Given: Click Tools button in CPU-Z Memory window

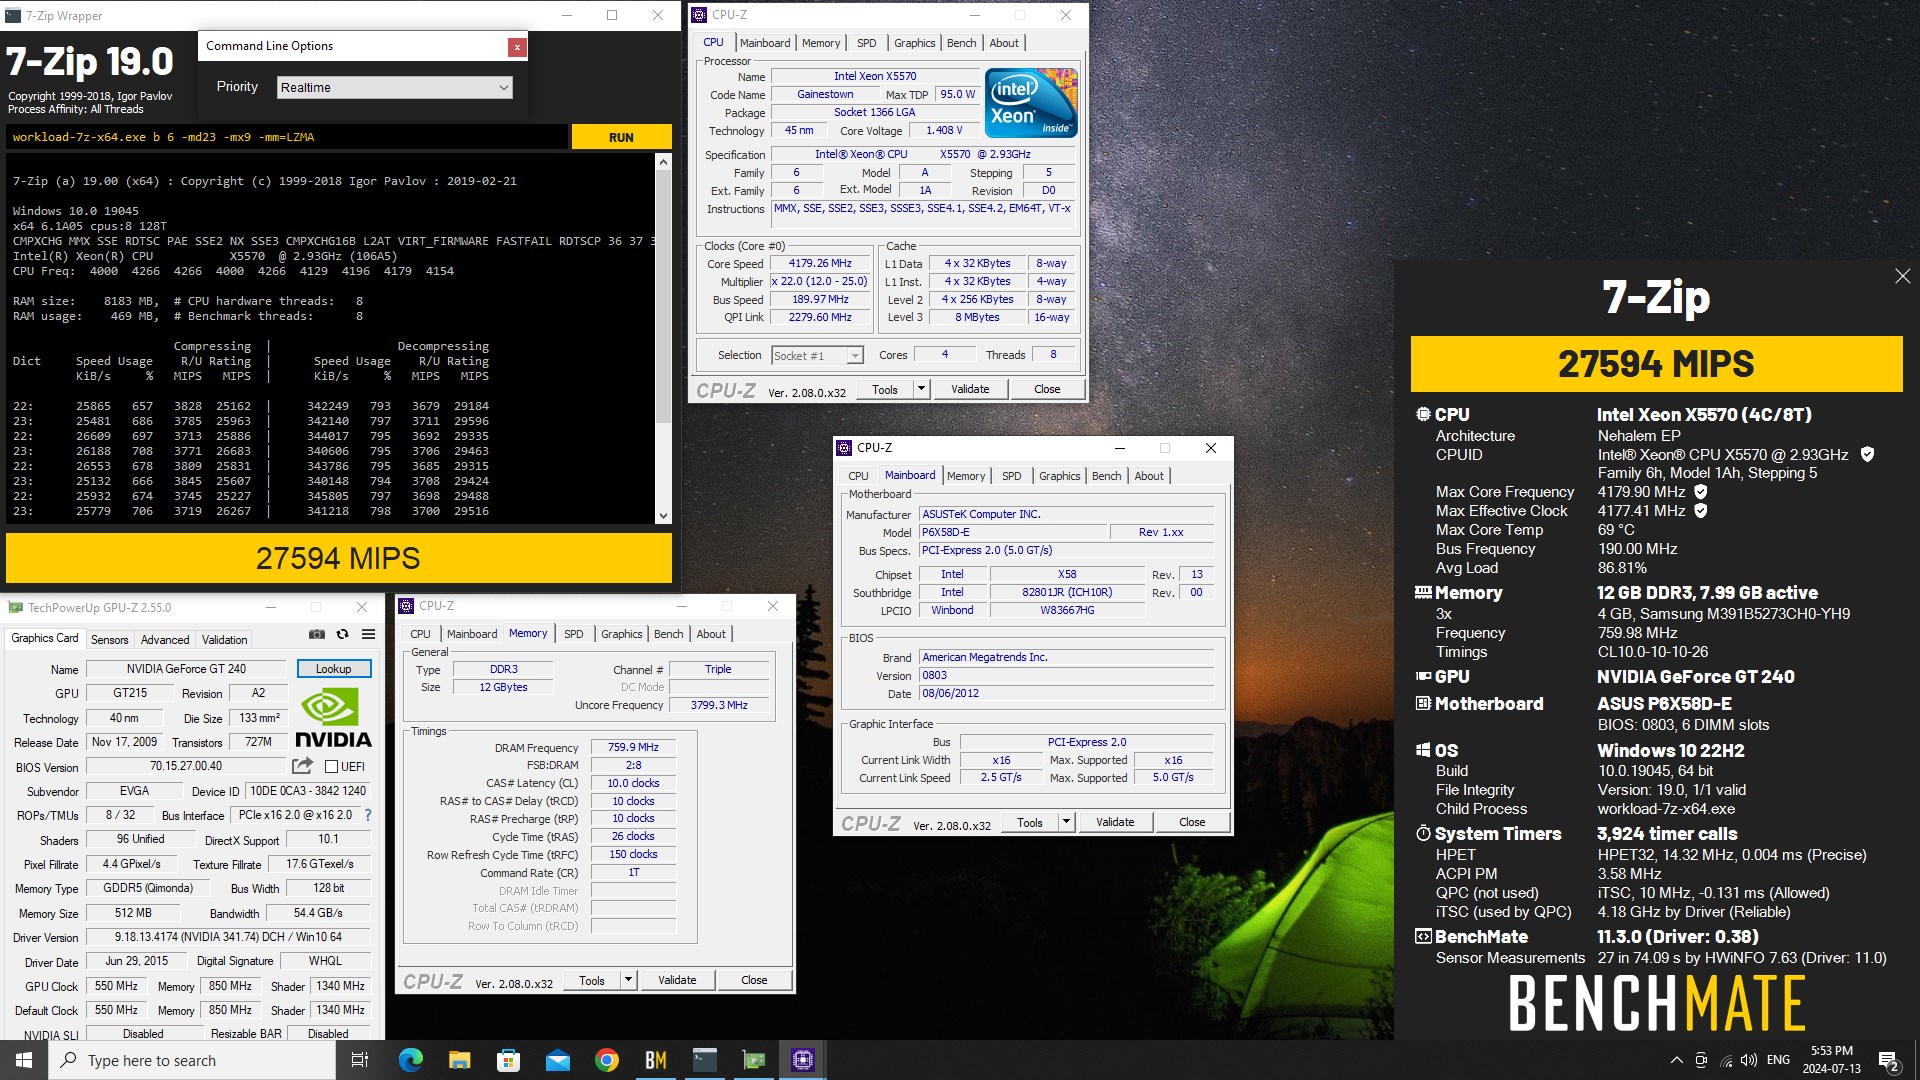Looking at the screenshot, I should pyautogui.click(x=592, y=980).
